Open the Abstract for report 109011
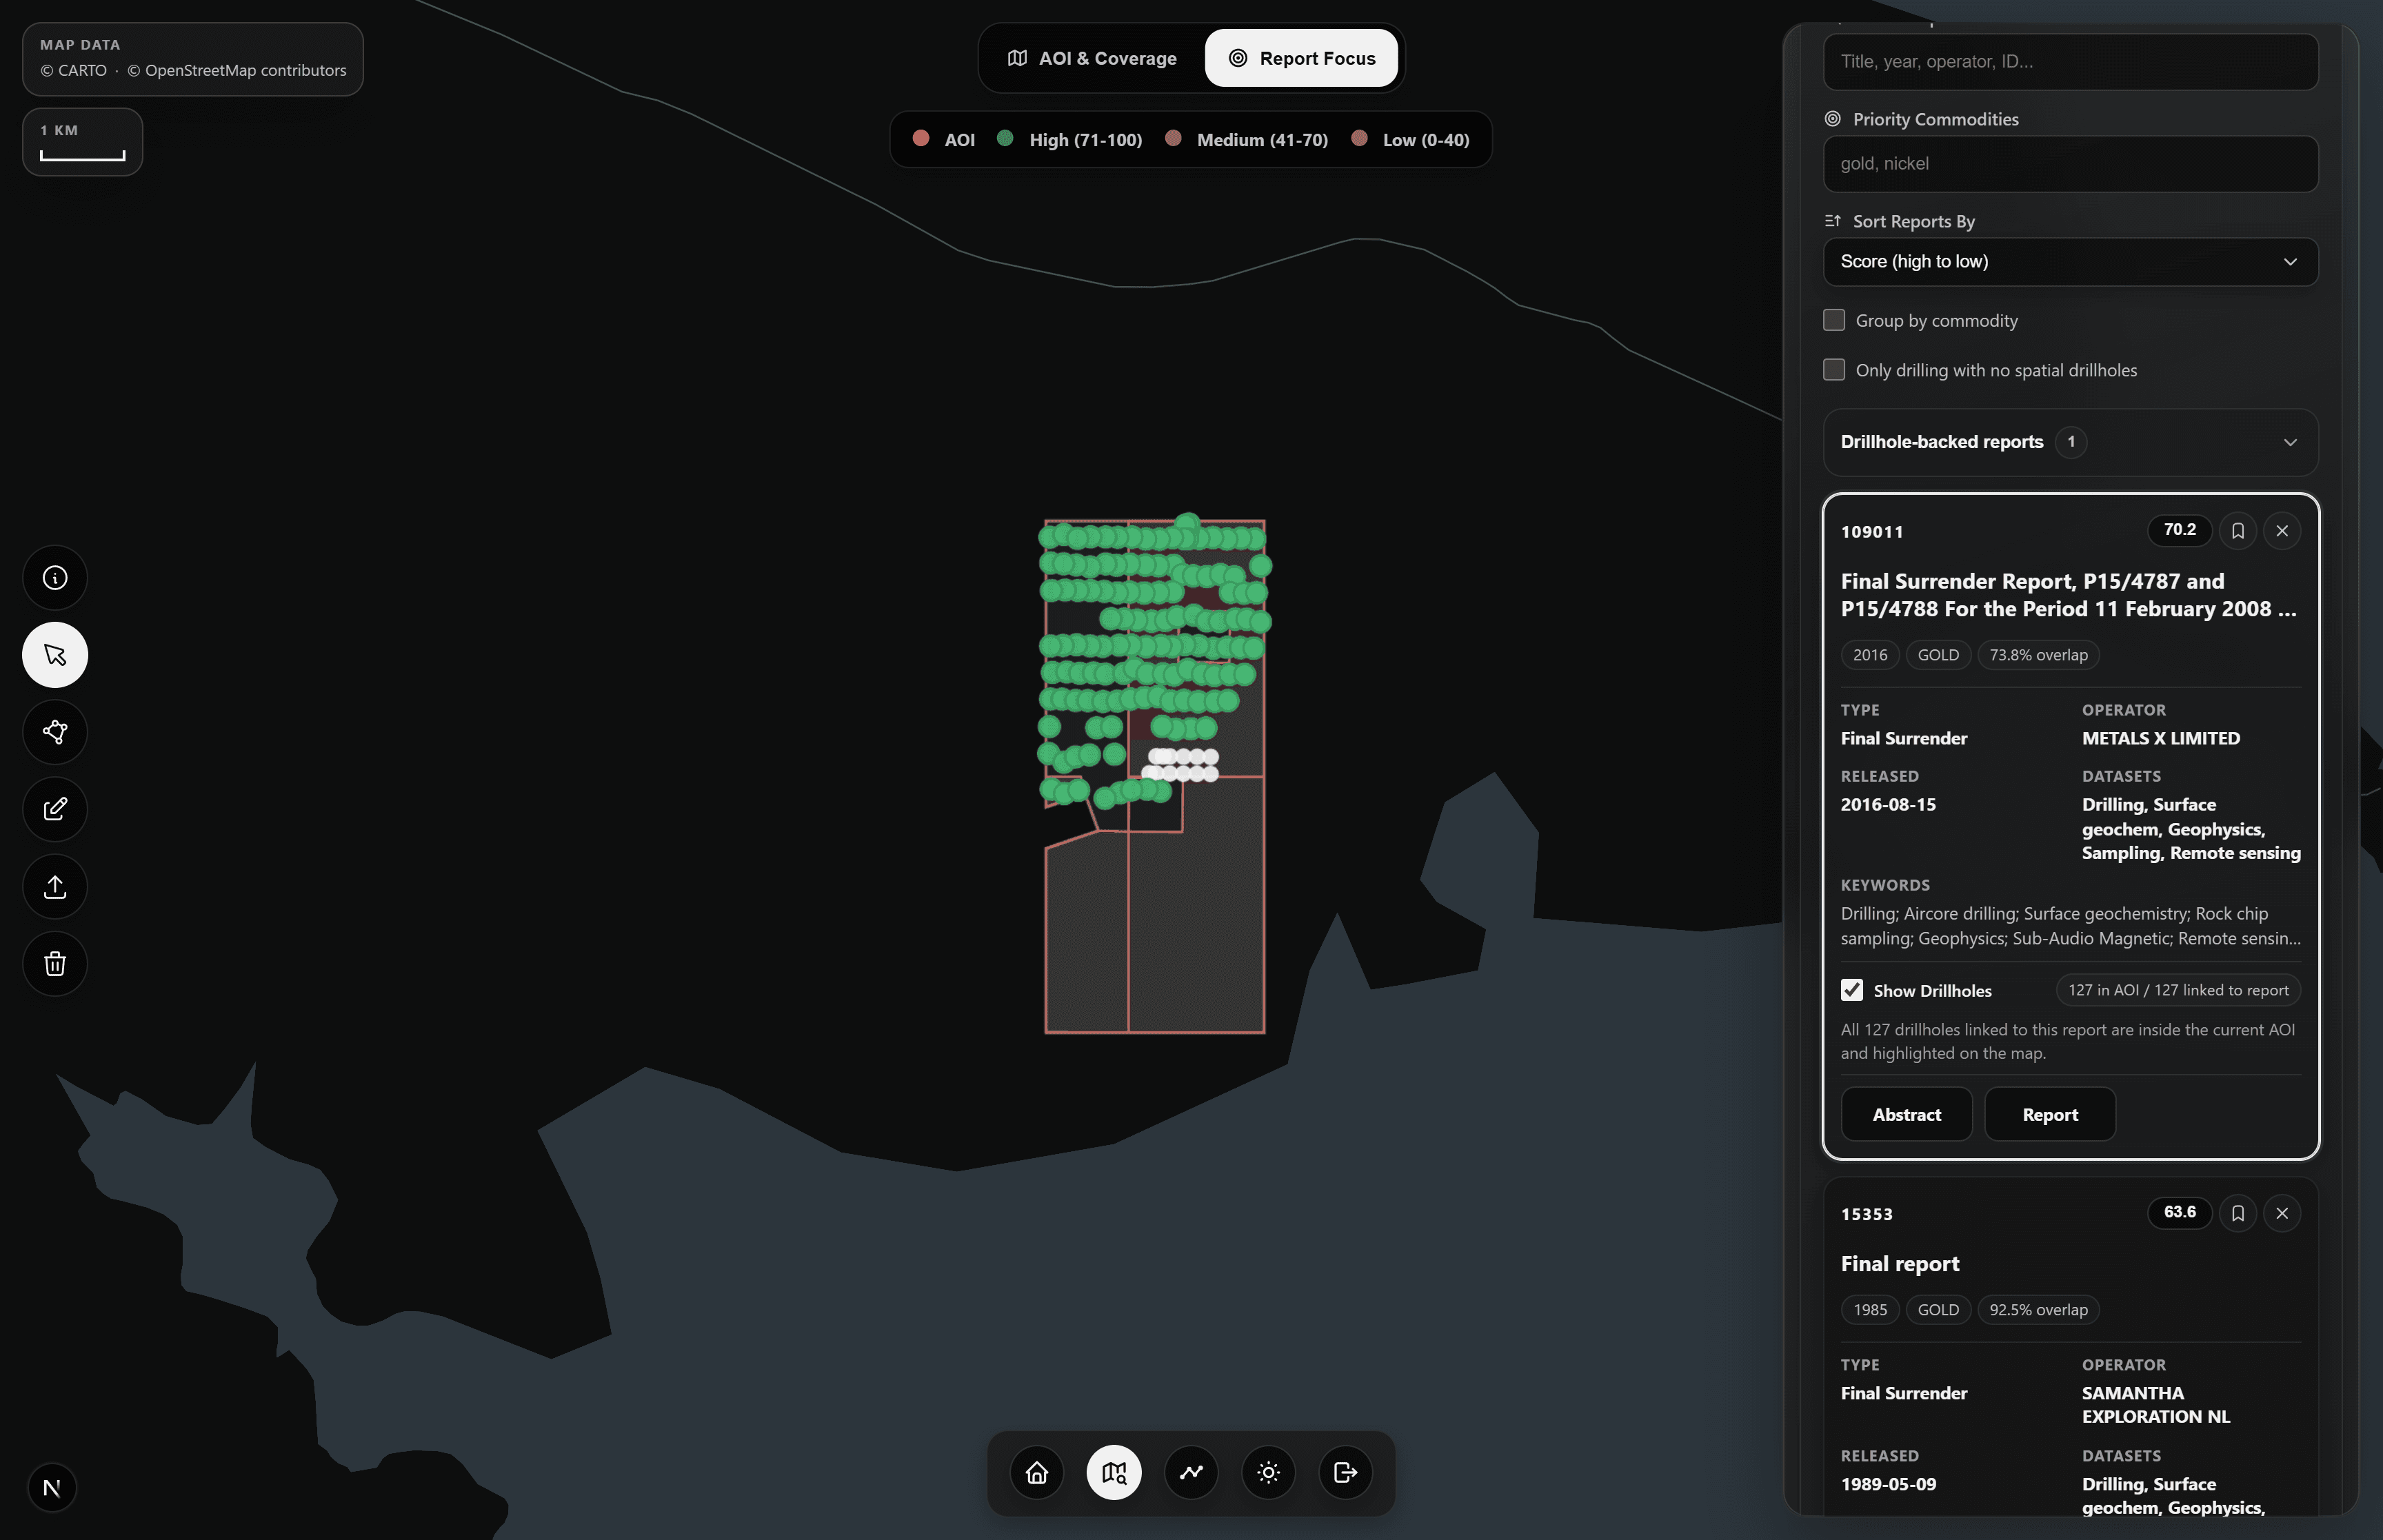This screenshot has height=1540, width=2383. [x=1906, y=1114]
